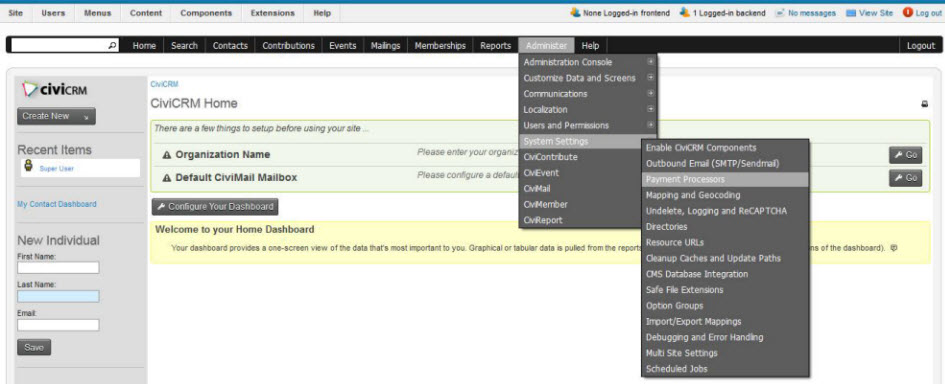Image resolution: width=945 pixels, height=384 pixels.
Task: Click the dashboard help speech bubble icon
Action: 894,247
